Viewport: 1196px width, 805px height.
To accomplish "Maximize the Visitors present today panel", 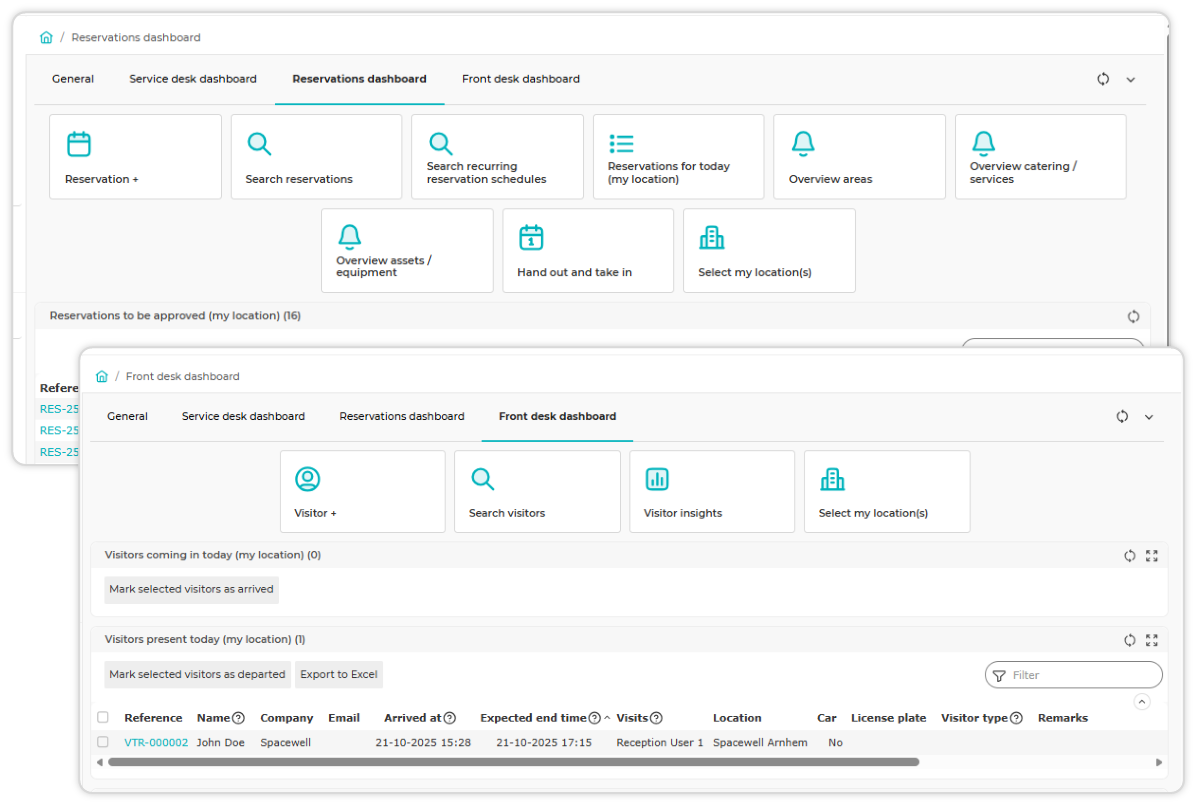I will coord(1152,640).
